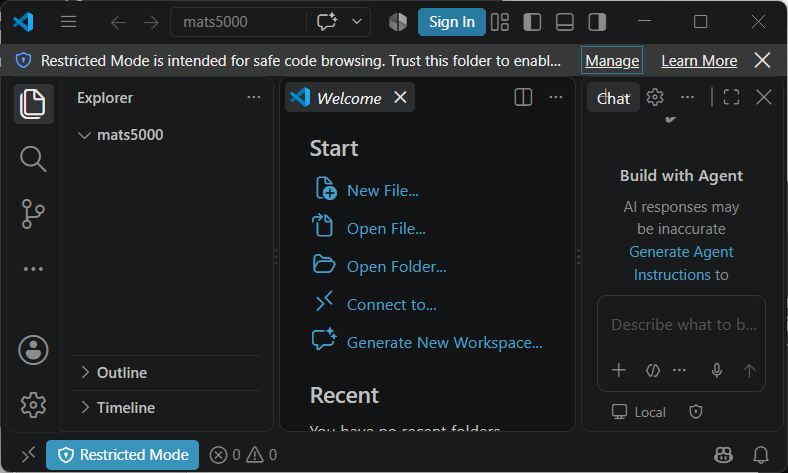Viewport: 788px width, 473px height.
Task: Open the Explorer view in activity bar
Action: pos(33,104)
